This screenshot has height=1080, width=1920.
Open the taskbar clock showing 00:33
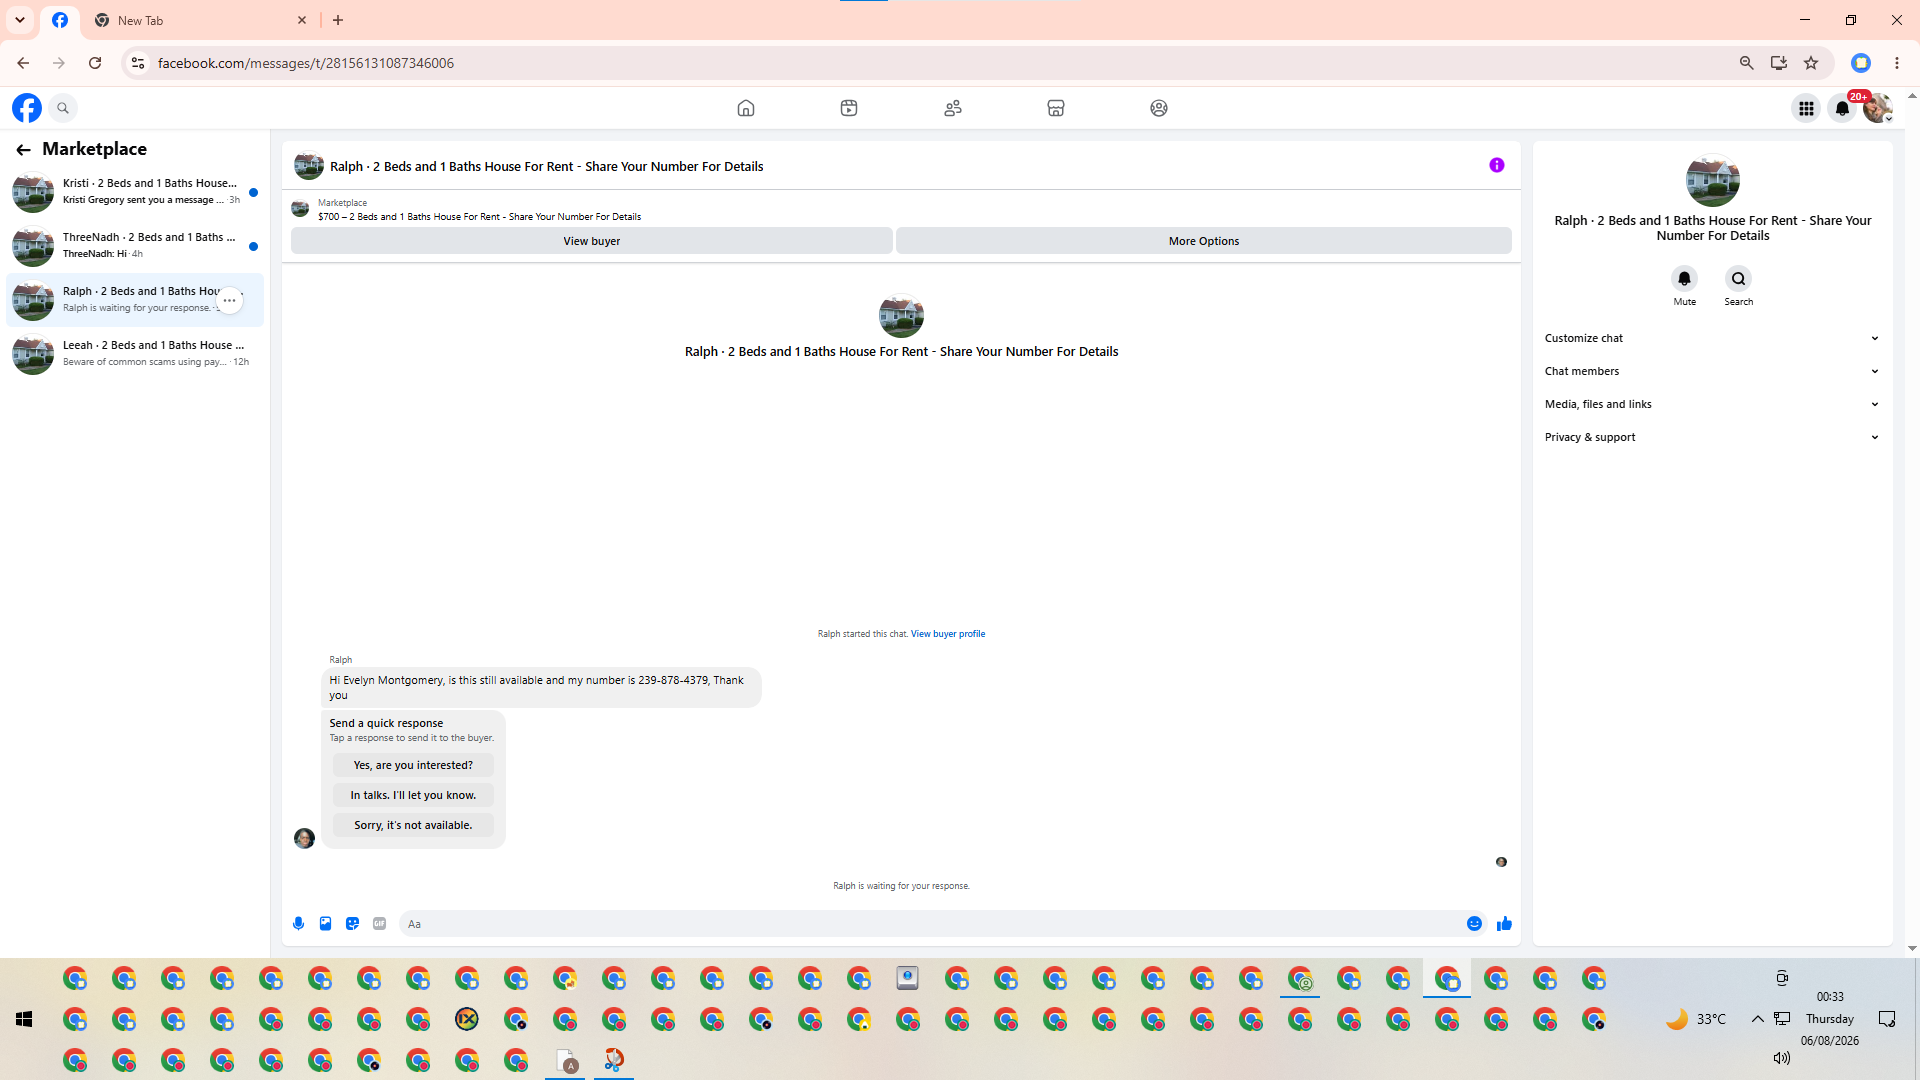coord(1830,997)
